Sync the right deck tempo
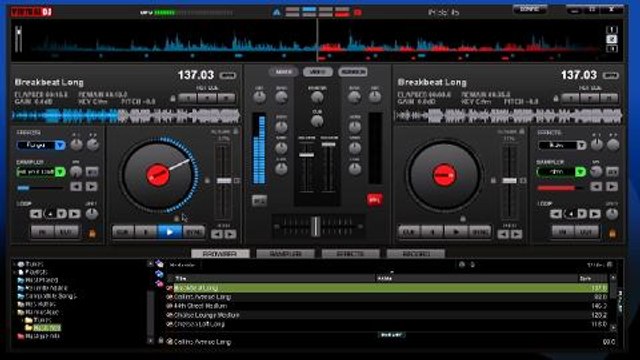This screenshot has height=360, width=640. point(480,232)
